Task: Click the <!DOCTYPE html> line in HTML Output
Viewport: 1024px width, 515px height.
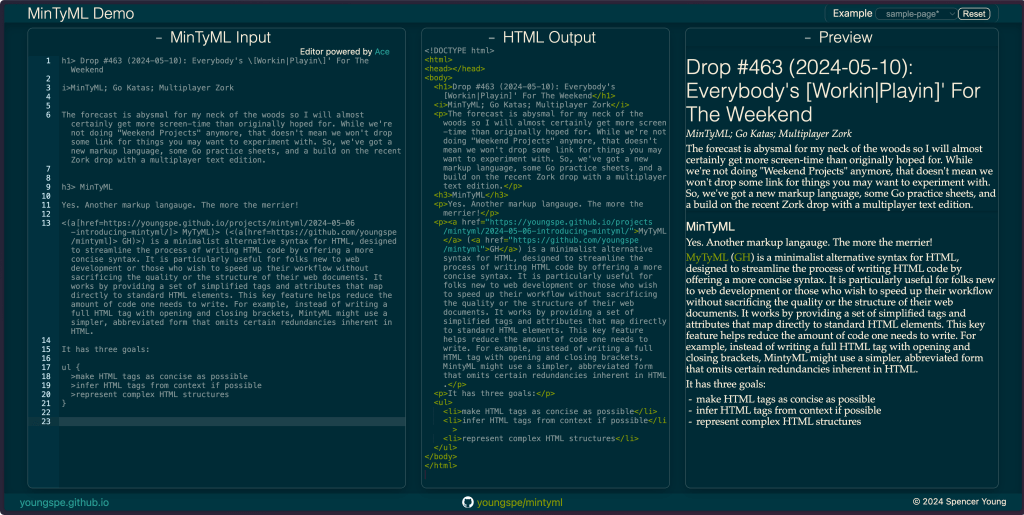Action: [x=459, y=50]
